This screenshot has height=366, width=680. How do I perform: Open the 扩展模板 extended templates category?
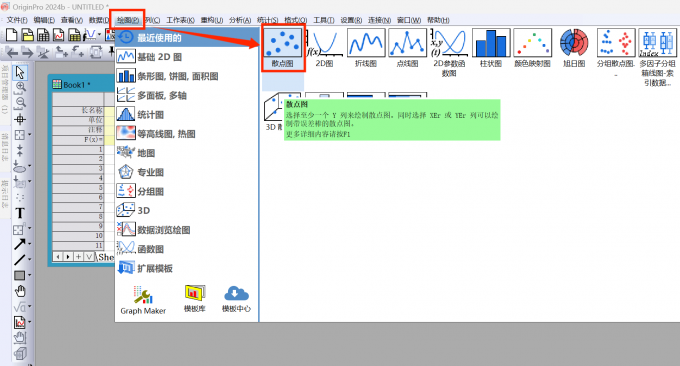pos(187,268)
